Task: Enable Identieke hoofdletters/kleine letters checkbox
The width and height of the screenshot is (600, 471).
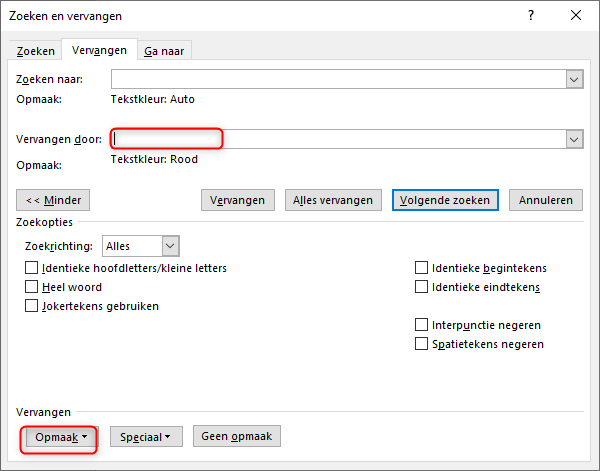Action: tap(33, 268)
